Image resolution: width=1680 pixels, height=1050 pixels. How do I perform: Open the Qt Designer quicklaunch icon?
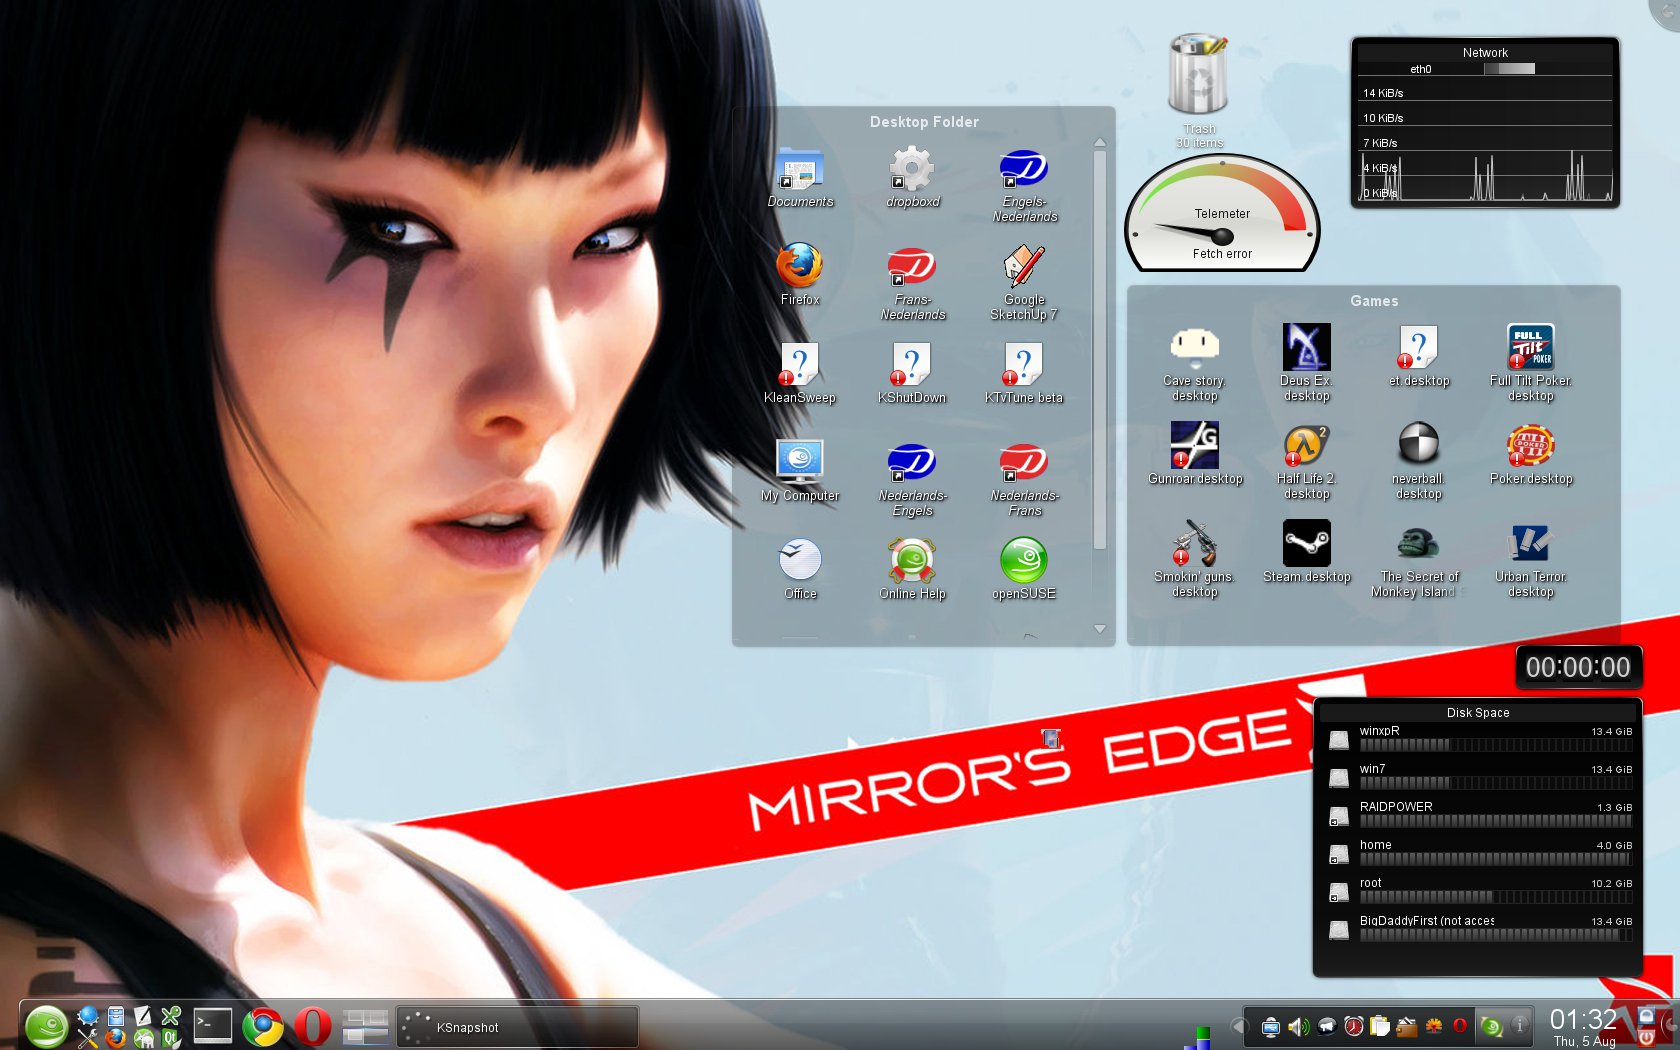pos(171,1038)
